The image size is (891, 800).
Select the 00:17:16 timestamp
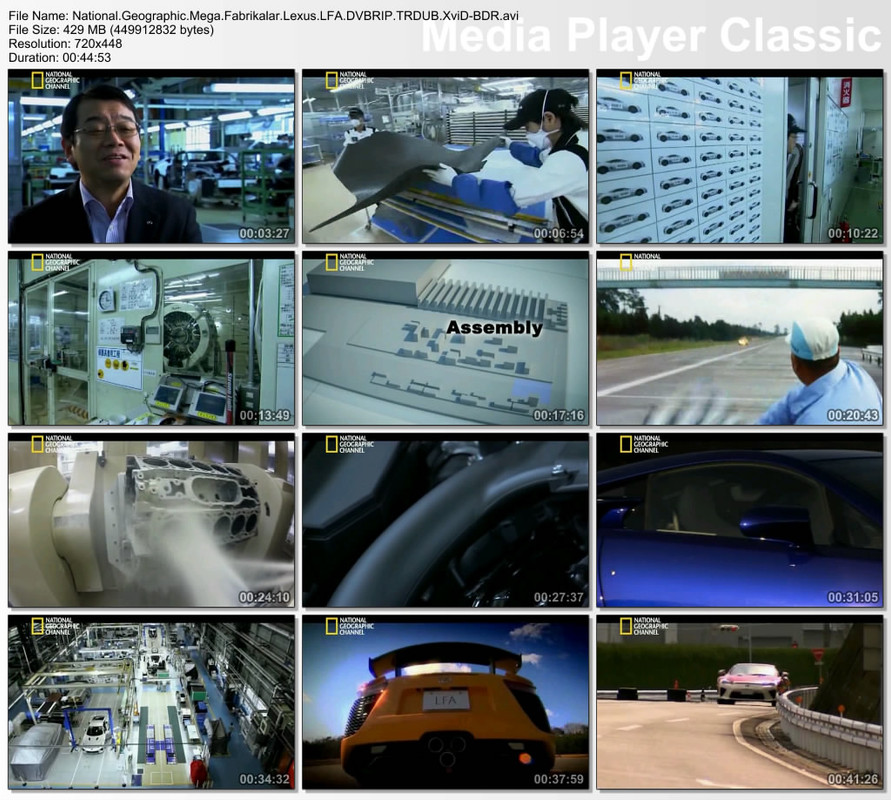pyautogui.click(x=559, y=415)
